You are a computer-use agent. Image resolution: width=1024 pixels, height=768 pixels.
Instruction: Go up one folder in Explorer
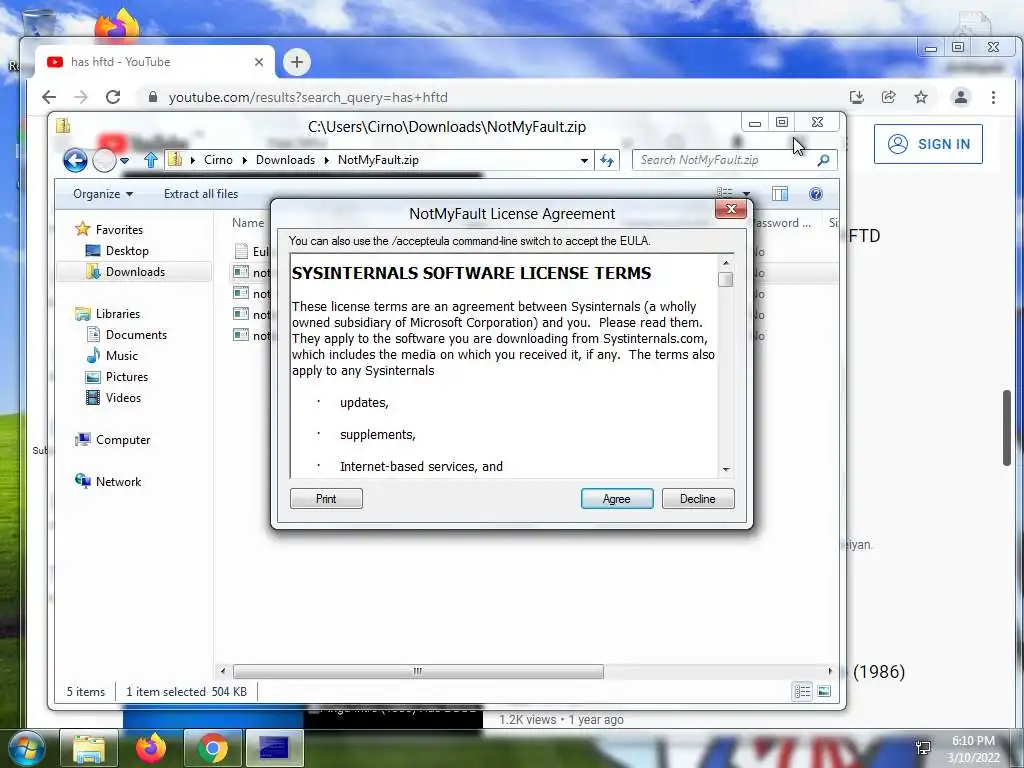pos(151,160)
